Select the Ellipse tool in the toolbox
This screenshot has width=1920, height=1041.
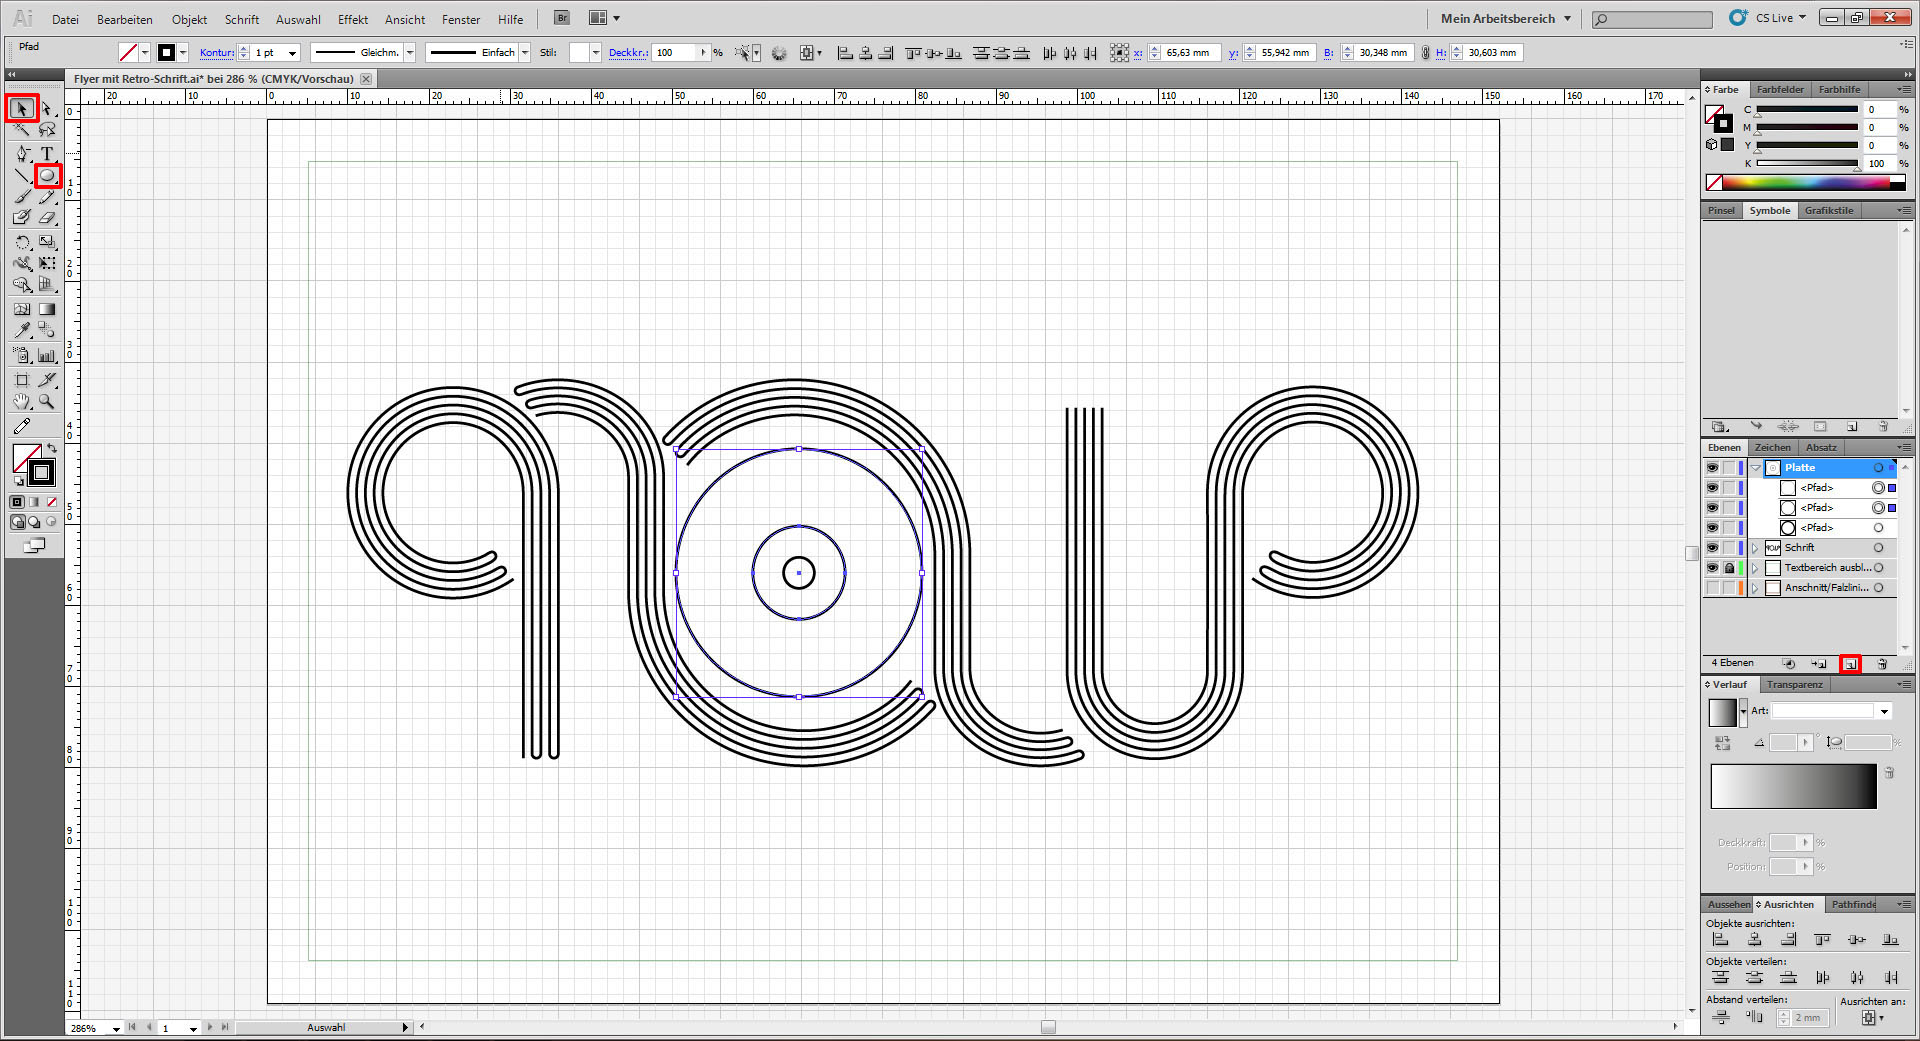click(47, 176)
